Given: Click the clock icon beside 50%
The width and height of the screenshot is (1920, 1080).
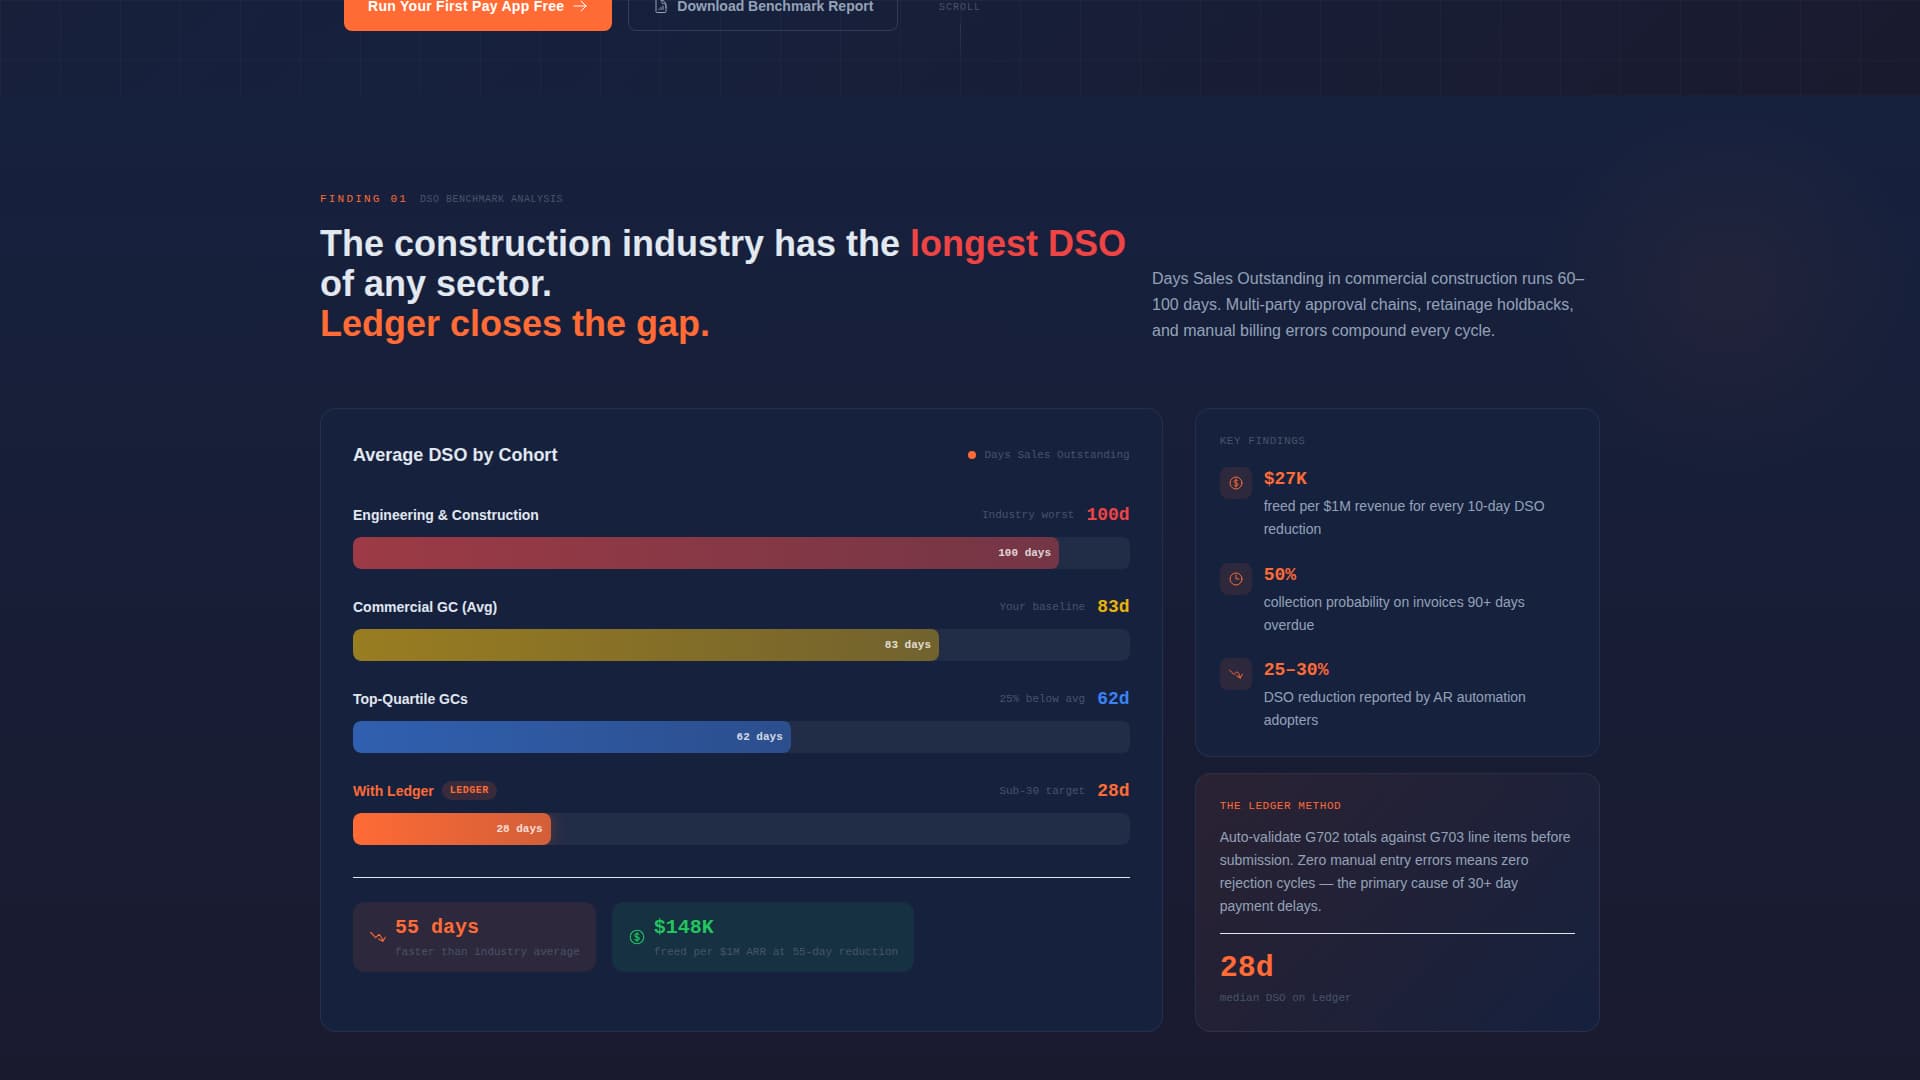Looking at the screenshot, I should click(1236, 579).
